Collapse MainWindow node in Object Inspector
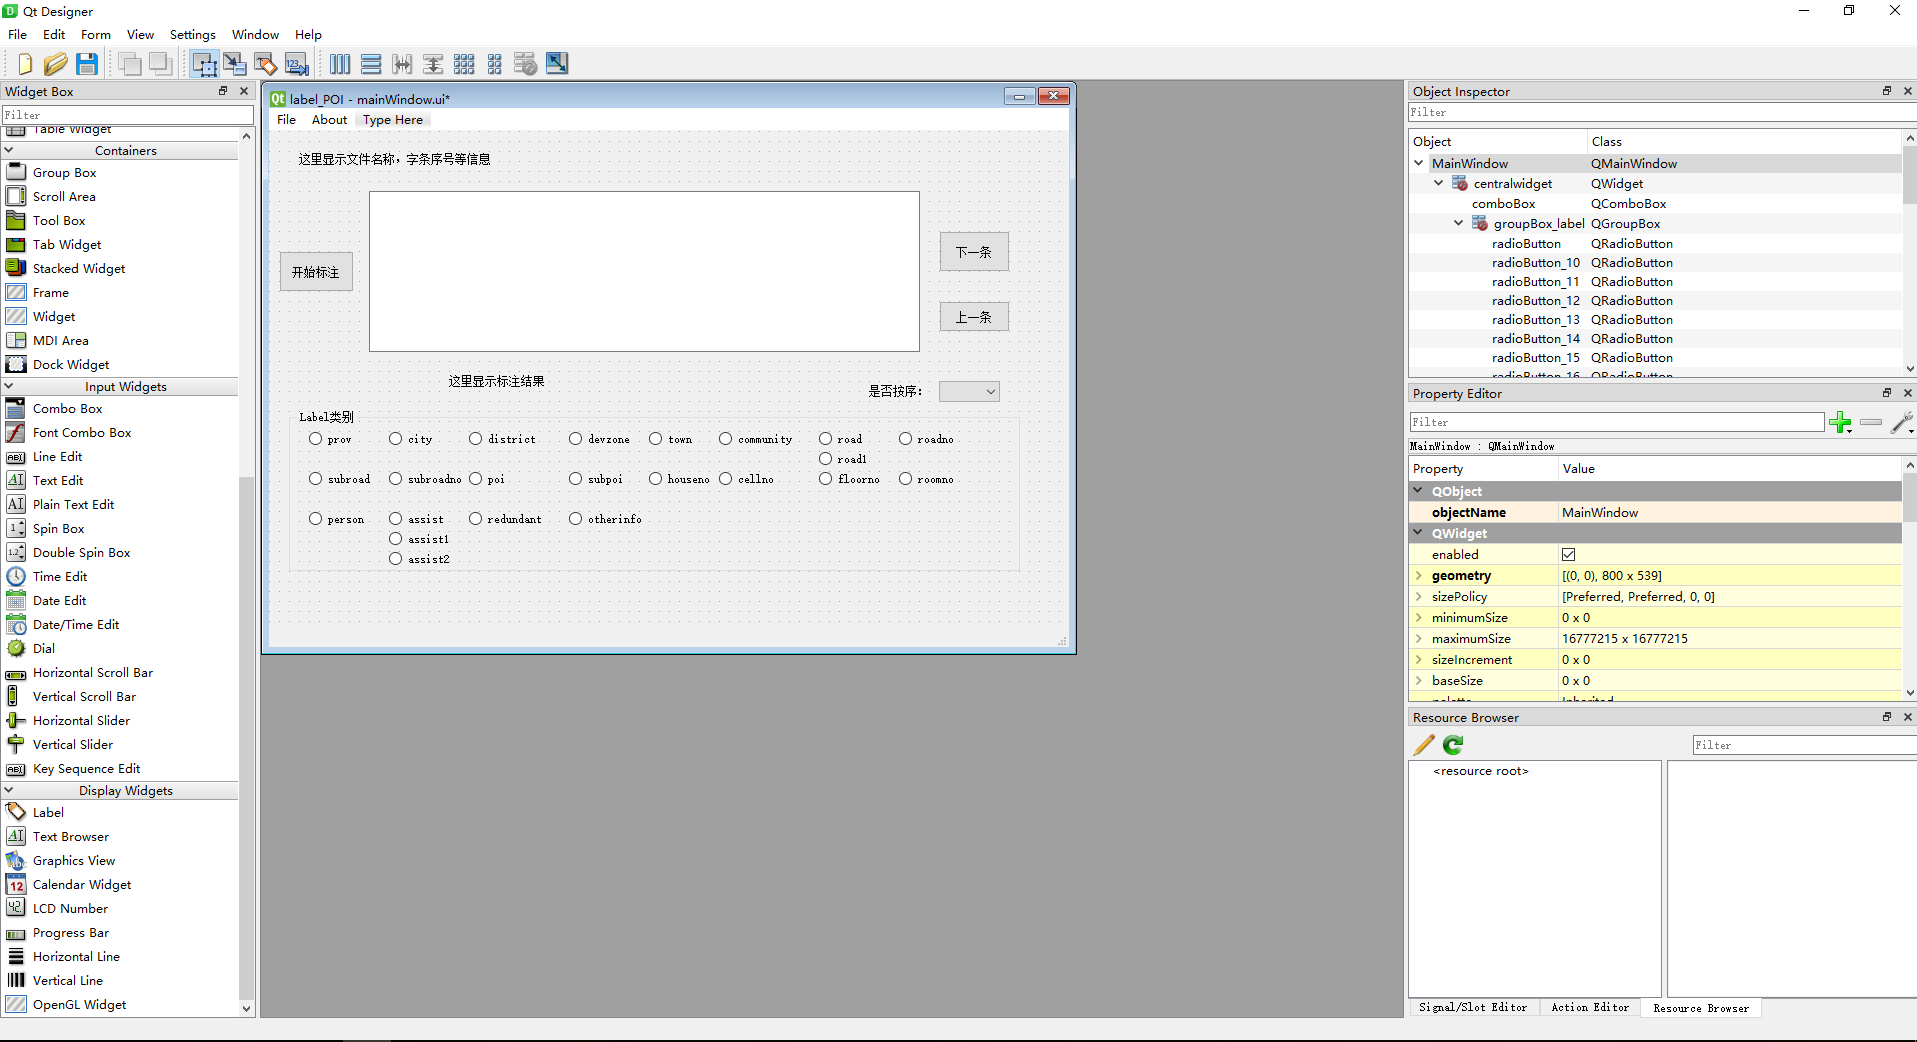 click(x=1419, y=163)
